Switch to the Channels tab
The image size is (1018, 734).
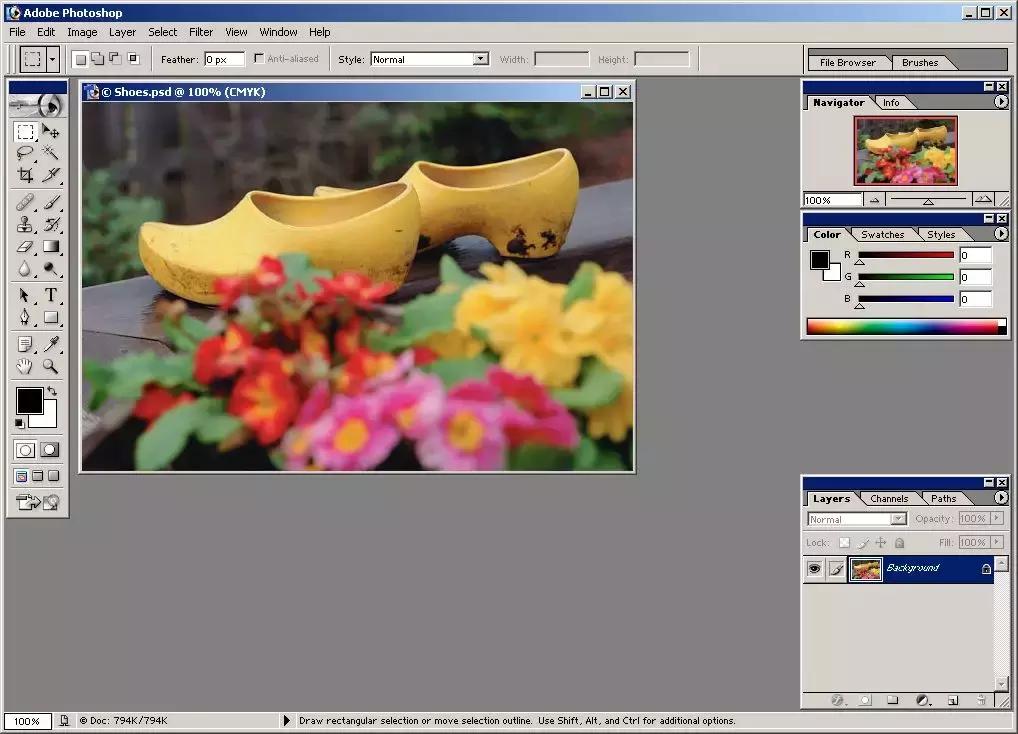889,498
